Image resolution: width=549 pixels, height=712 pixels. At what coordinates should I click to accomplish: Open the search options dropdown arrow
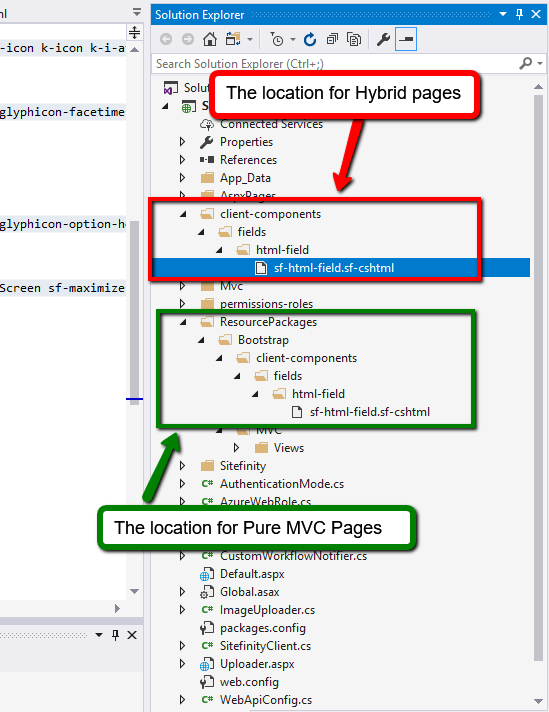[x=540, y=63]
